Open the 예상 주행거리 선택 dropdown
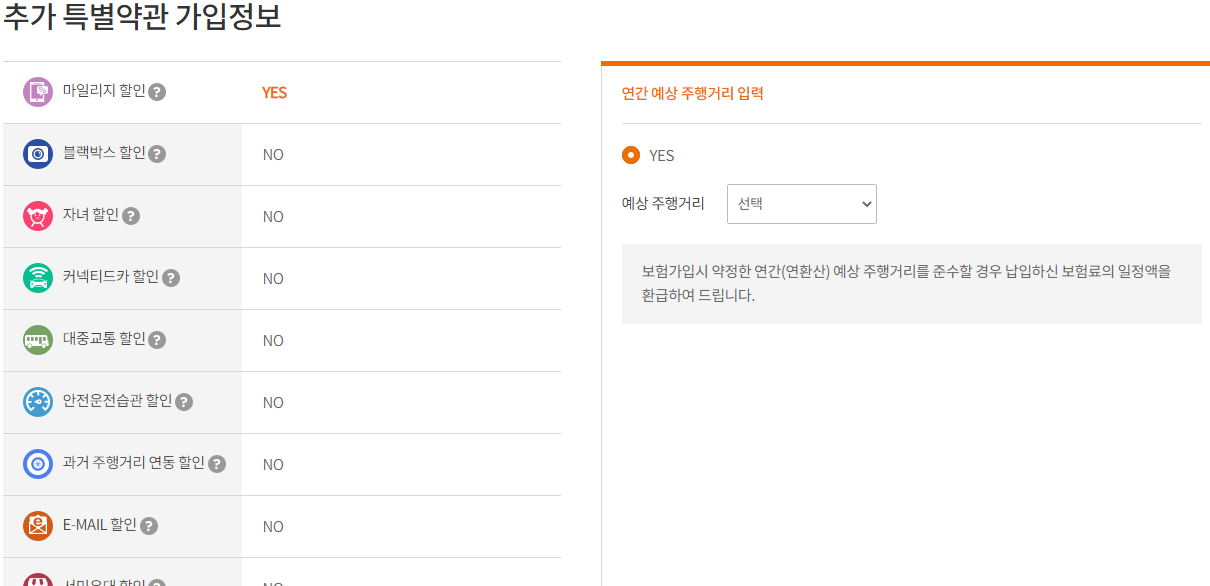 point(801,203)
